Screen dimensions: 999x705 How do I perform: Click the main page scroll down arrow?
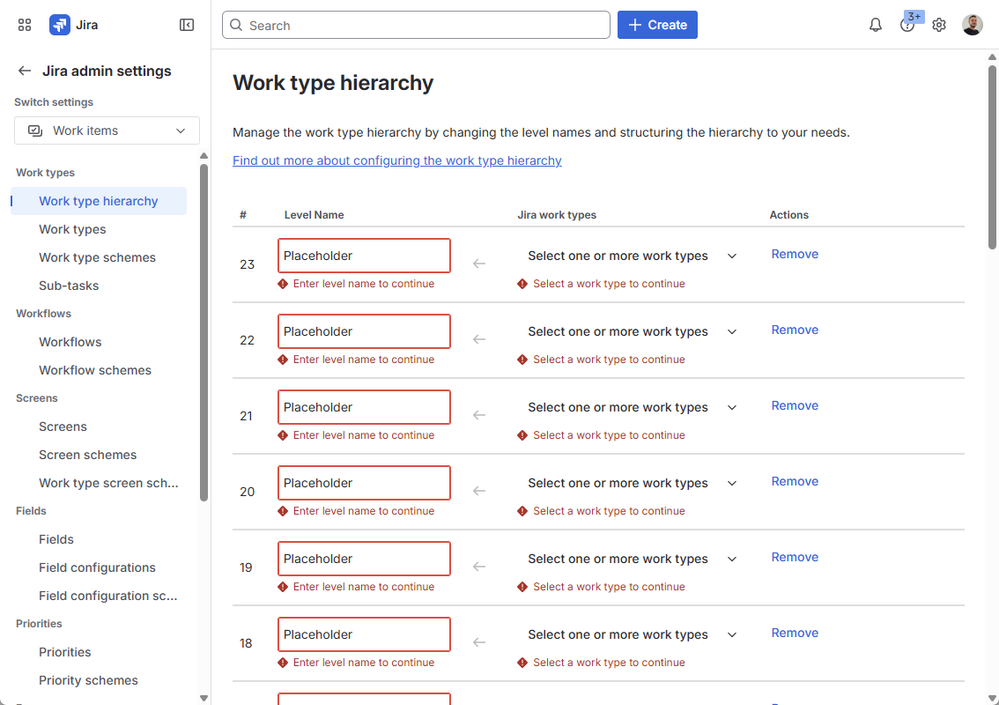992,698
